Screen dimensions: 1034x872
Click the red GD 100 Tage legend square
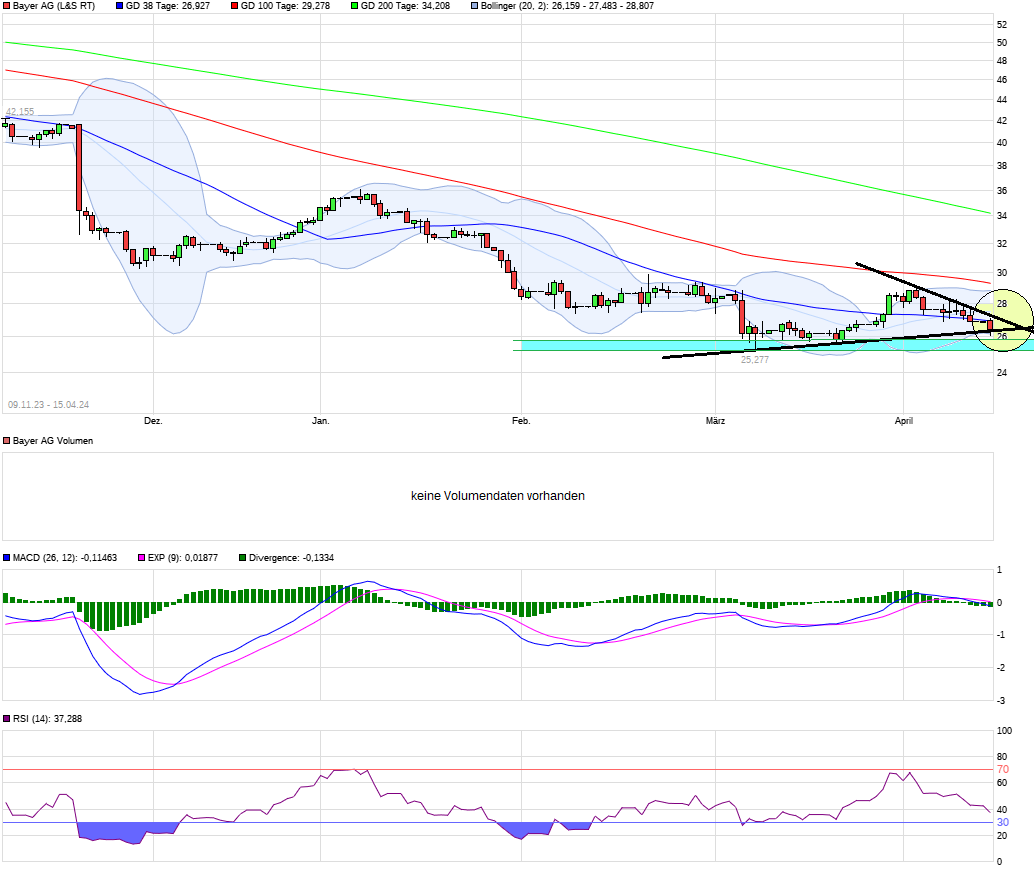(x=233, y=7)
